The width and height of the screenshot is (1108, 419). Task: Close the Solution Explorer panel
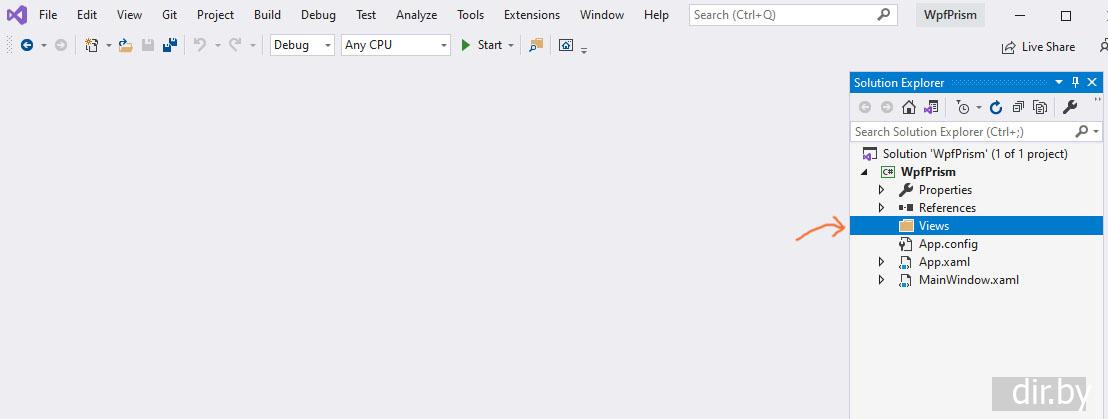click(1092, 83)
